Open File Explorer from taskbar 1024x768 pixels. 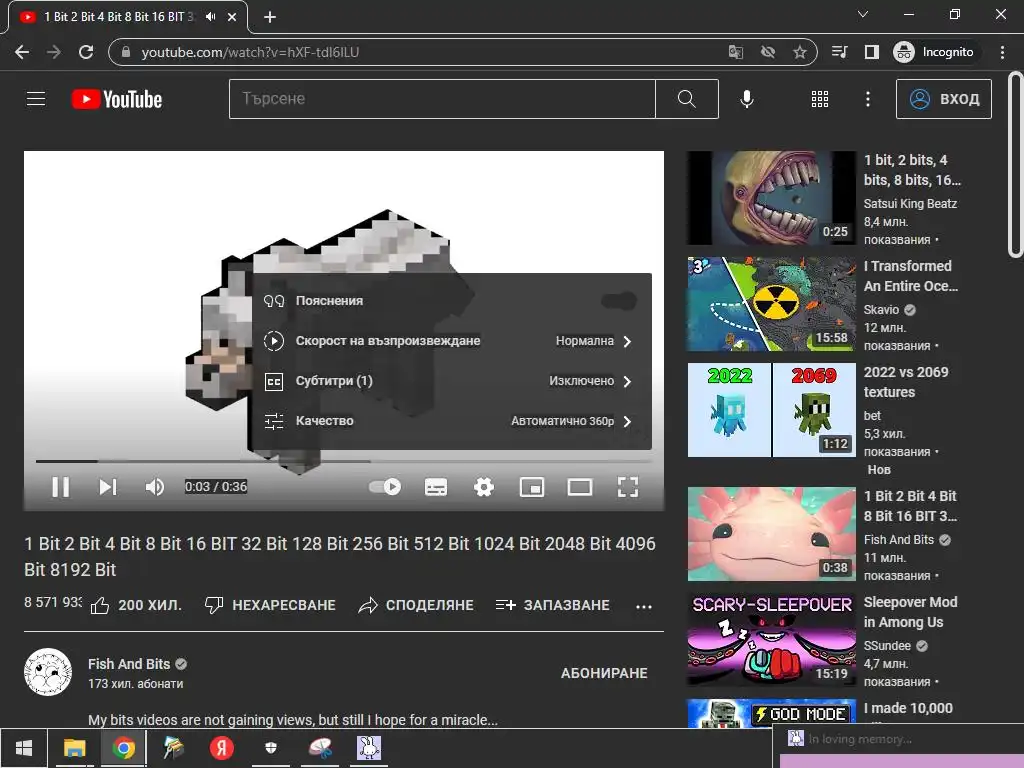point(74,748)
